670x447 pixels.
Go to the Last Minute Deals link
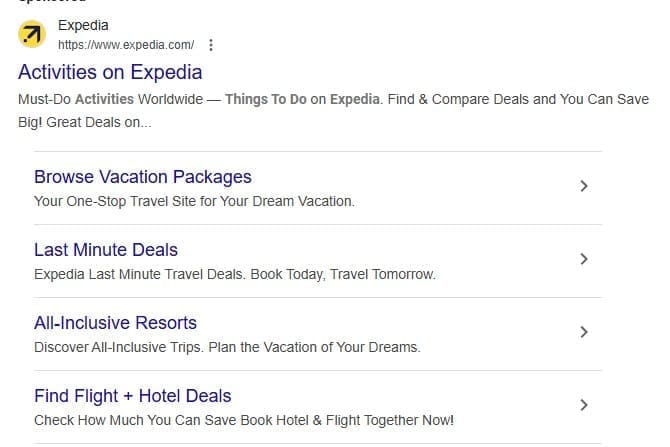[x=106, y=250]
